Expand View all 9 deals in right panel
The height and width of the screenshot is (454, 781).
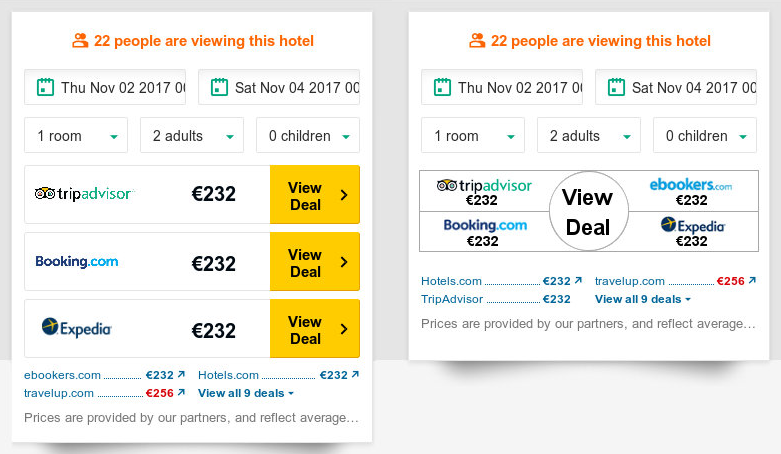(643, 299)
